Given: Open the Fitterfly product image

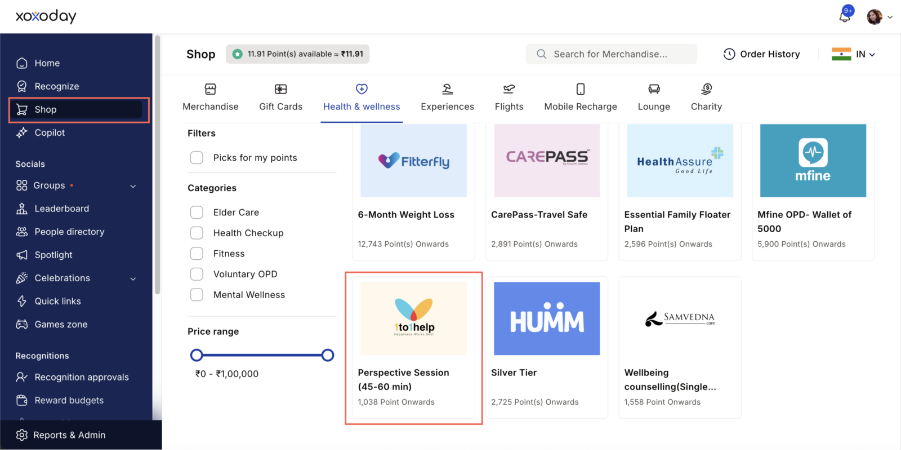Looking at the screenshot, I should point(414,160).
